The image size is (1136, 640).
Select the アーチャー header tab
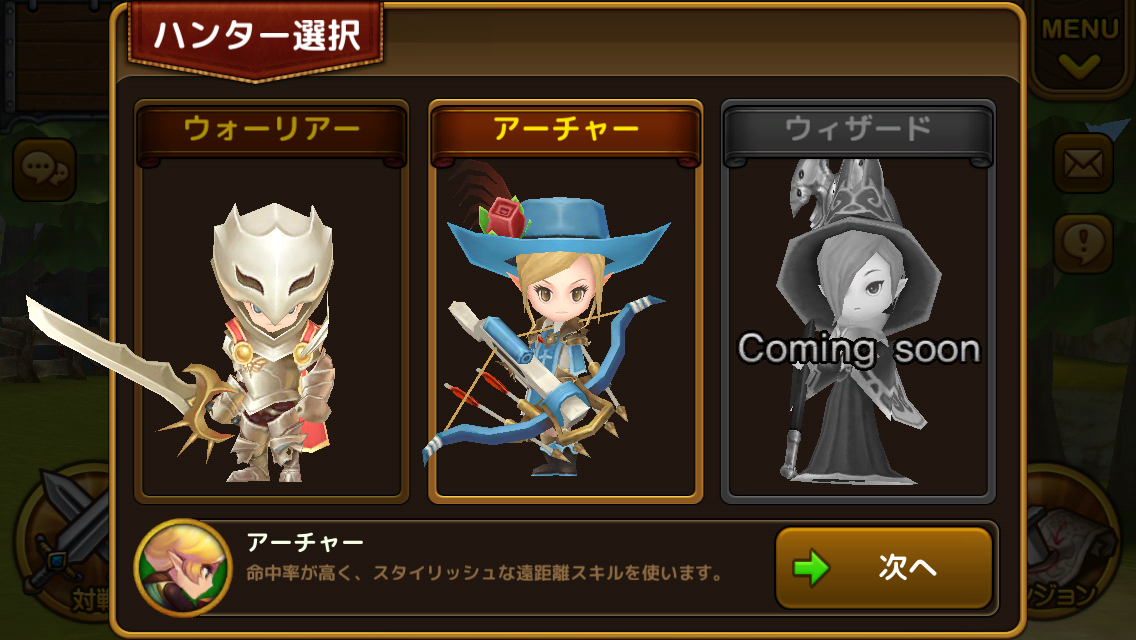click(566, 131)
